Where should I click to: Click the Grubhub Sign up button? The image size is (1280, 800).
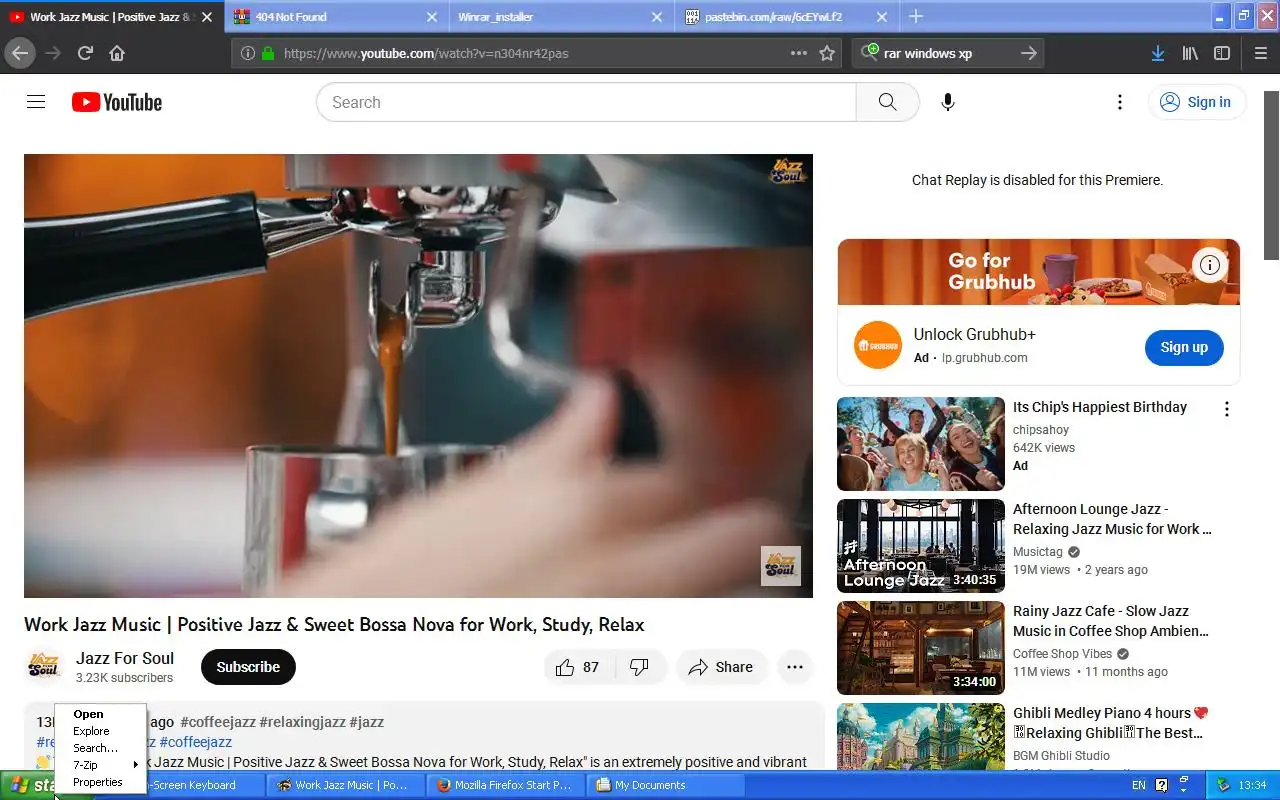pyautogui.click(x=1184, y=347)
